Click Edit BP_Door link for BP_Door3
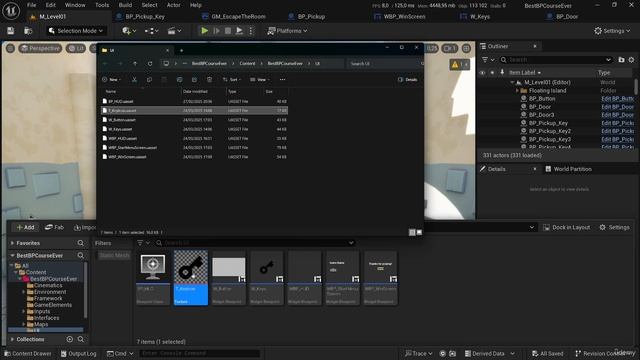Screen dimensions: 640x360 (617, 115)
